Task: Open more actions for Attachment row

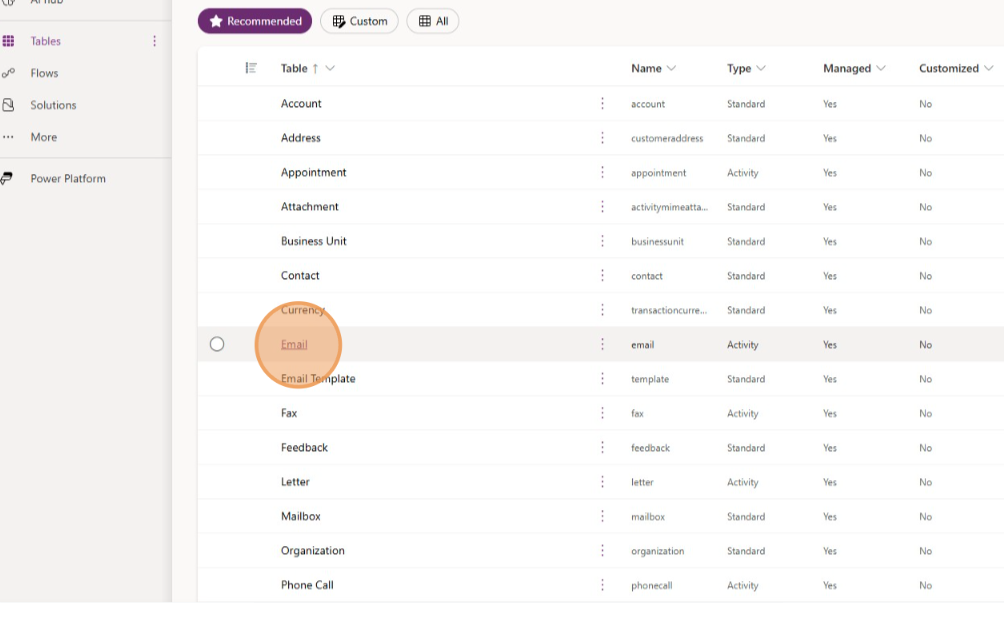Action: pyautogui.click(x=602, y=207)
